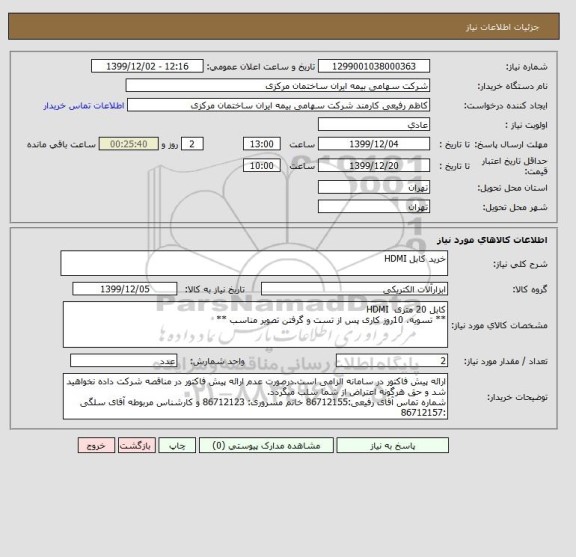Click the جزئیات اطلاعات نیاز header title
Image resolution: width=576 pixels, height=557 pixels.
[502, 28]
